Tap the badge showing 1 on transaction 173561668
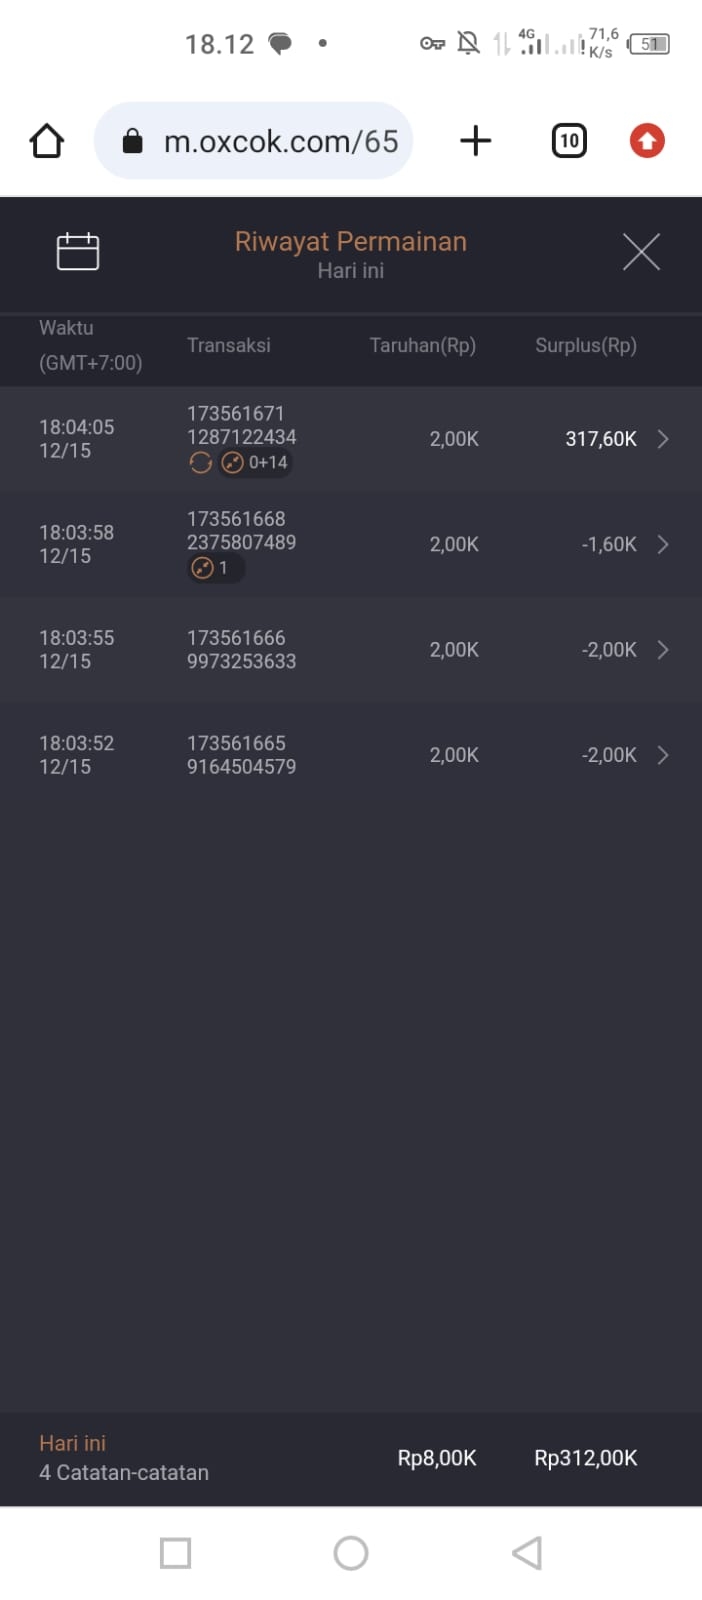This screenshot has width=702, height=1600. pyautogui.click(x=213, y=568)
